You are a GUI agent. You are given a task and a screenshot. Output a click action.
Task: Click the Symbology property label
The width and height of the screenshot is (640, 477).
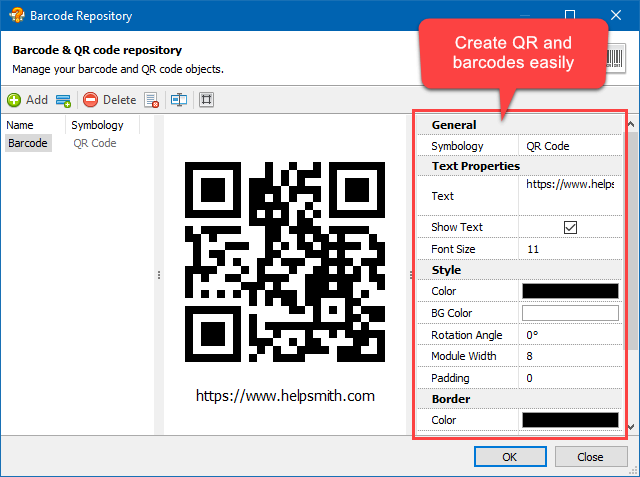tap(457, 146)
